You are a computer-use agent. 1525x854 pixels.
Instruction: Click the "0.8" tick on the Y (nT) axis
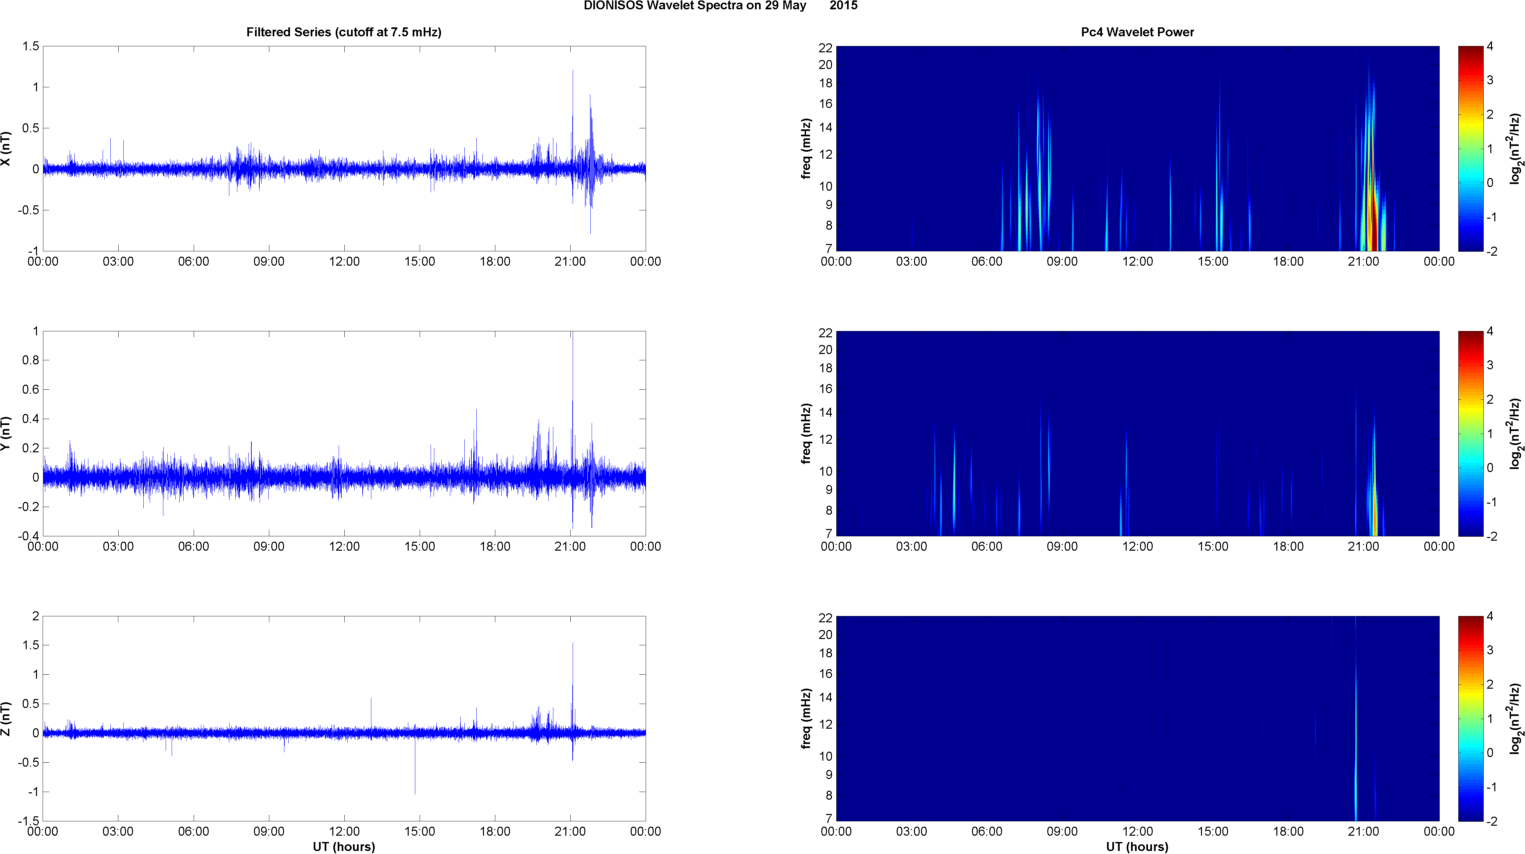pos(30,360)
